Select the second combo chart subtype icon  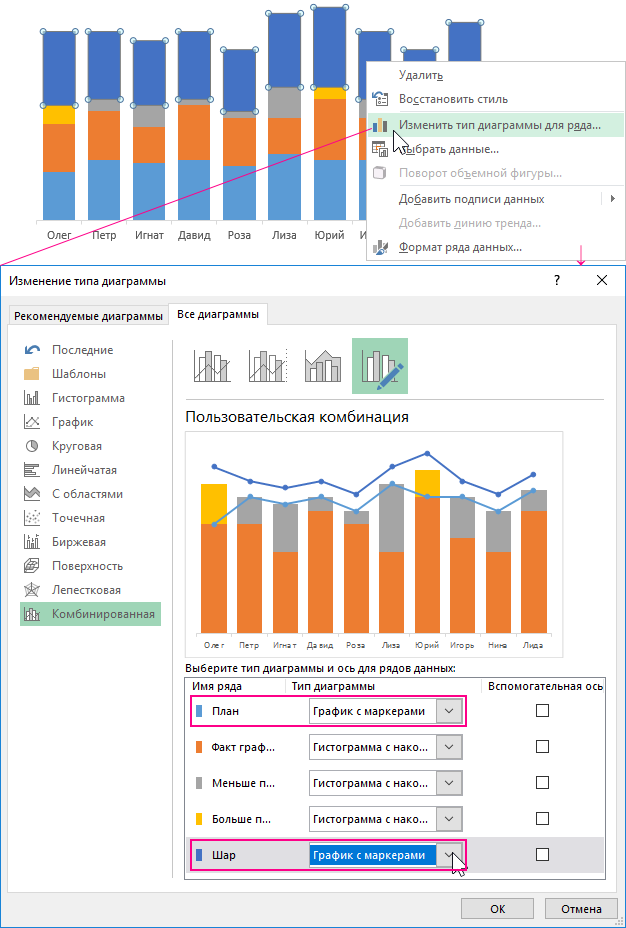[268, 366]
